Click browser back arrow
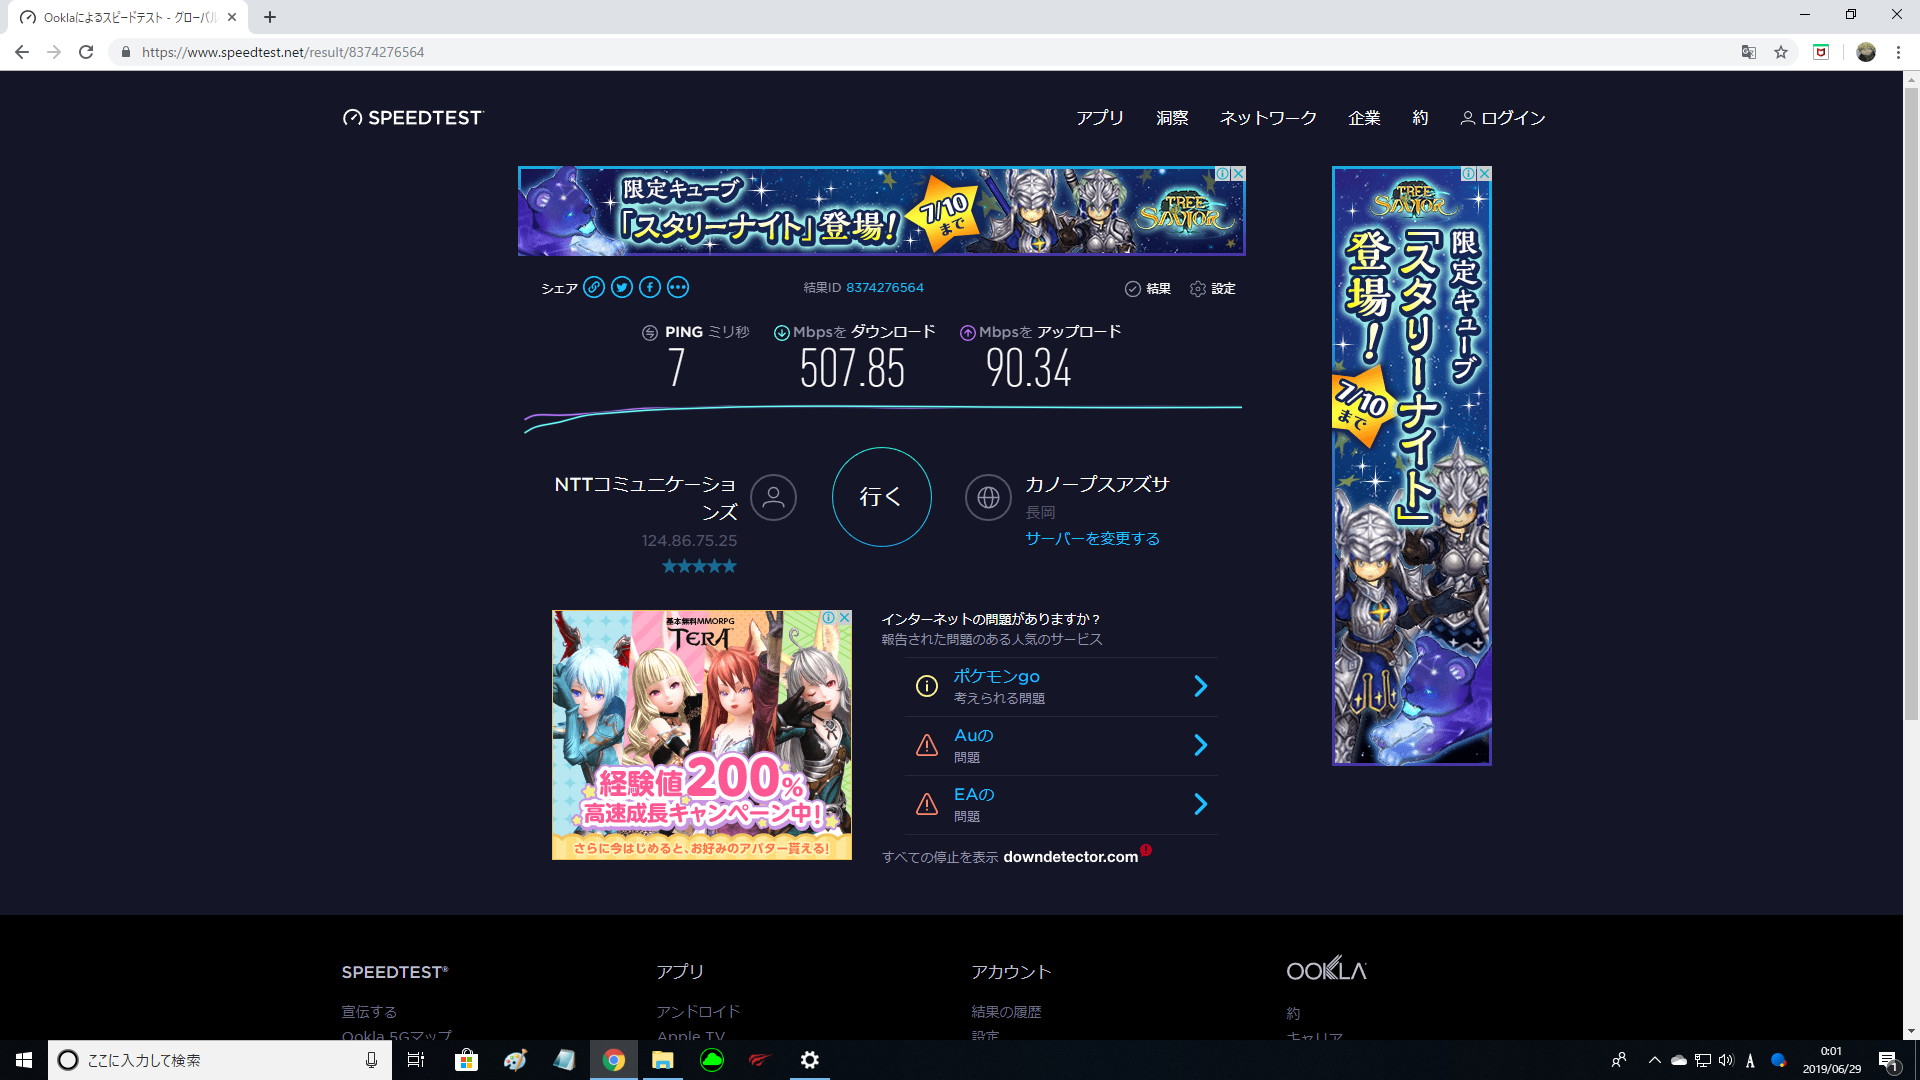The height and width of the screenshot is (1080, 1920). click(x=22, y=52)
